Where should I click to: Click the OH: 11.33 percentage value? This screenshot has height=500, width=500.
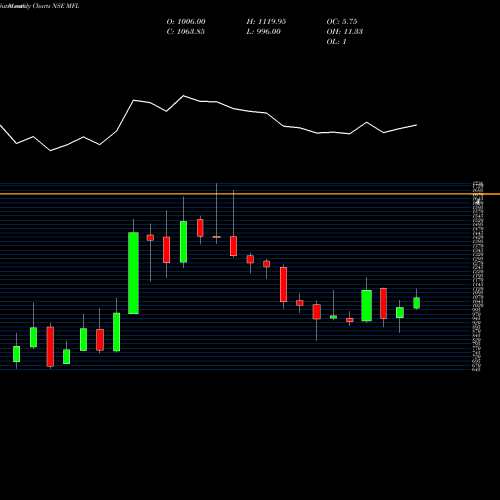point(345,32)
